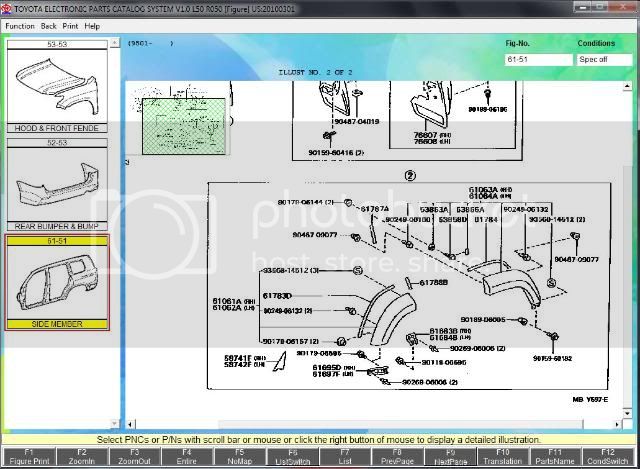Select part number 90179-06157 (2)
This screenshot has width=640, height=469.
[x=290, y=341]
